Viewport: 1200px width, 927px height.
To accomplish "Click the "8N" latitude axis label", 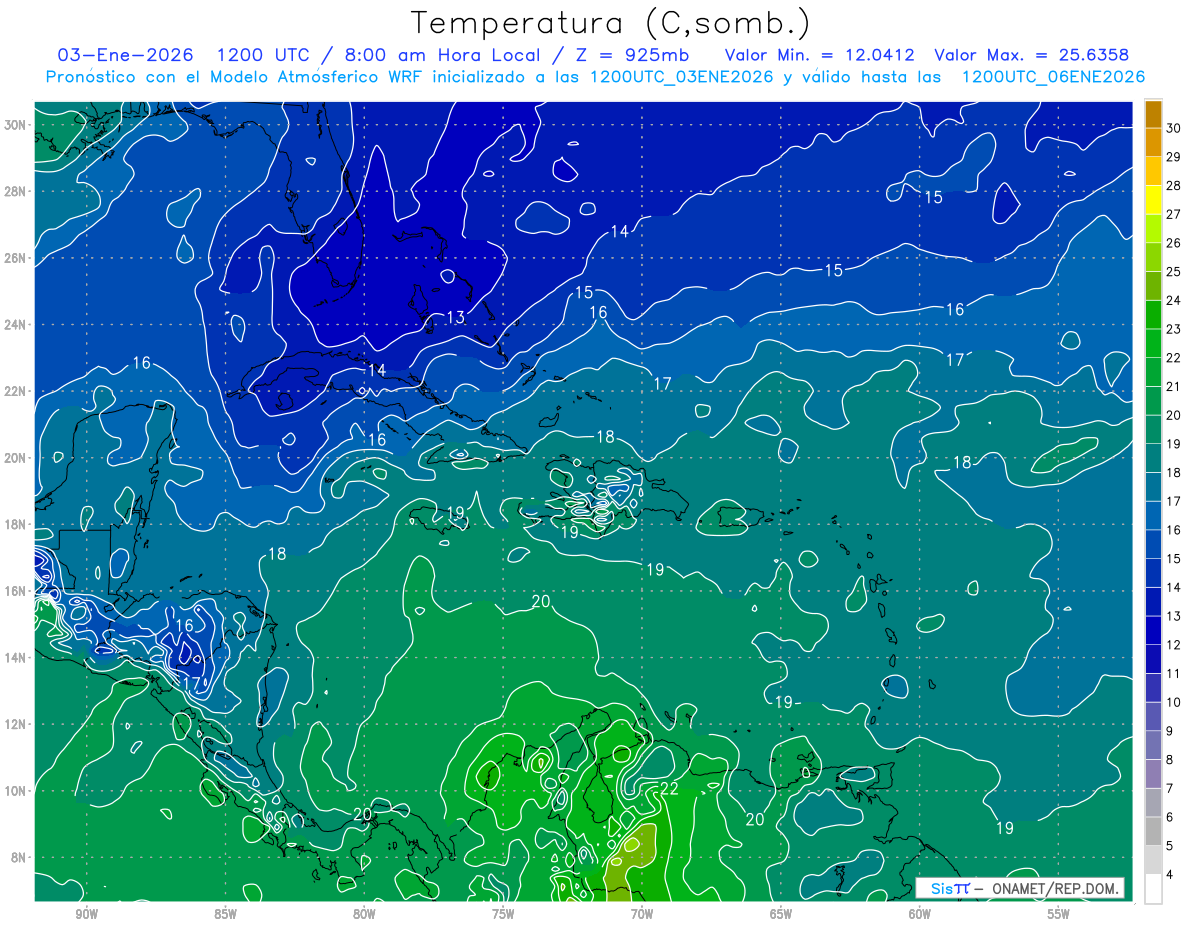I will pyautogui.click(x=18, y=858).
